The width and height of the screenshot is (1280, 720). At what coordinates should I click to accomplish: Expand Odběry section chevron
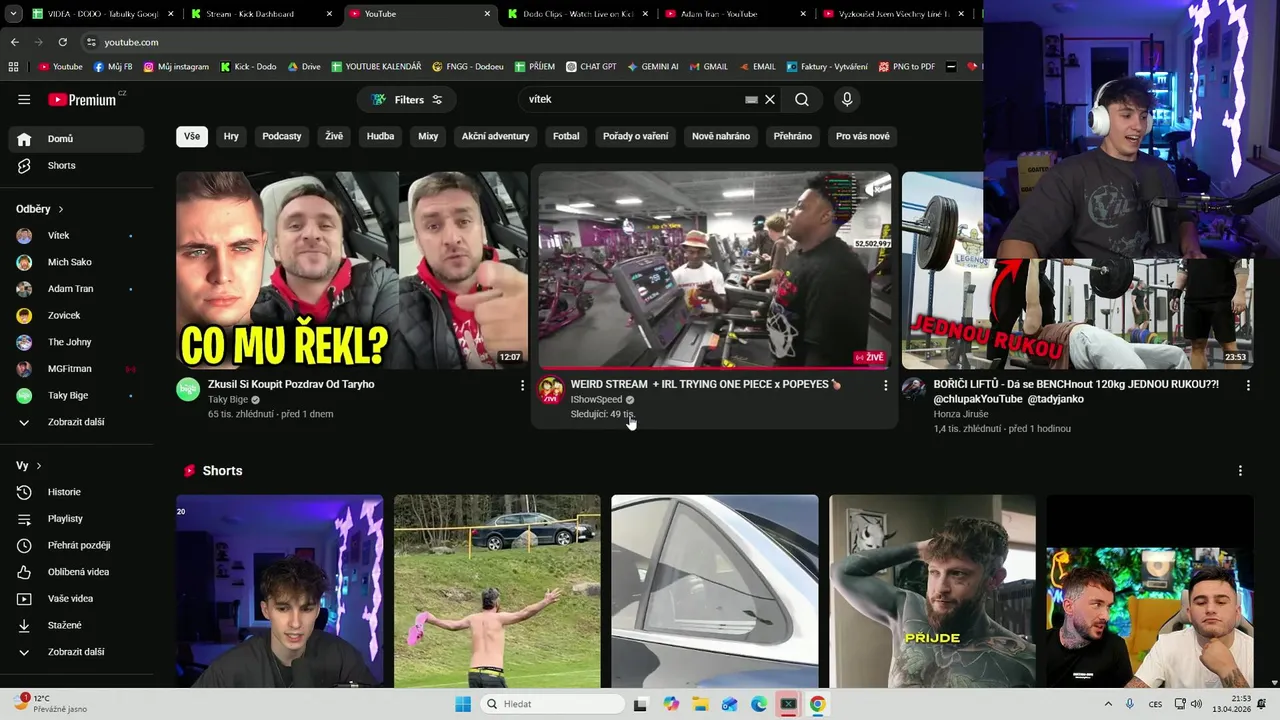coord(61,209)
